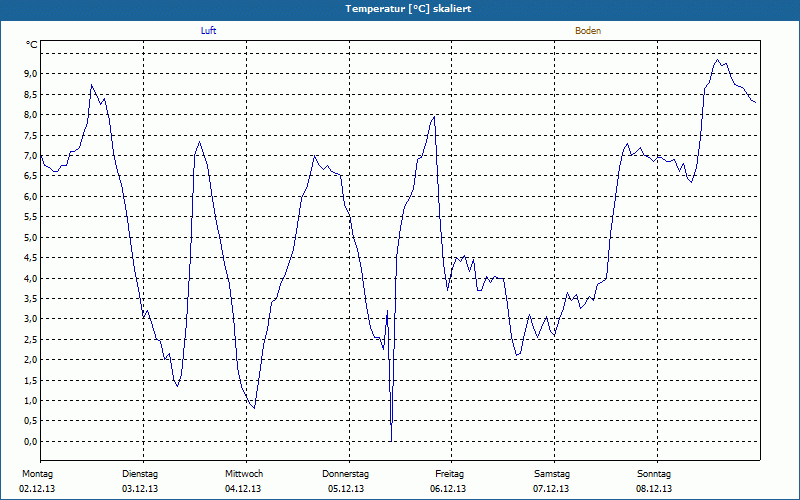This screenshot has width=800, height=500.
Task: Select the 6,0 y-axis value
Action: (x=31, y=196)
